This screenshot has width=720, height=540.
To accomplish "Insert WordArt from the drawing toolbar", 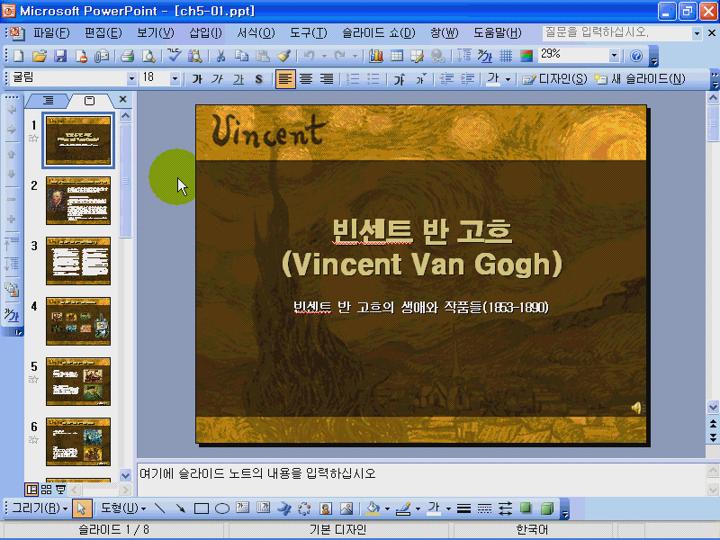I will [284, 508].
